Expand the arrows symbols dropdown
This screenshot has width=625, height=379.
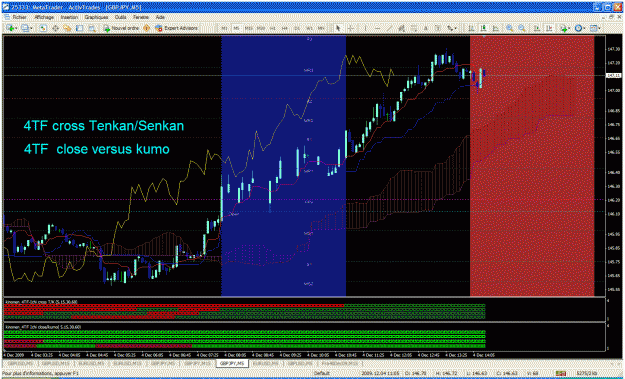(456, 28)
